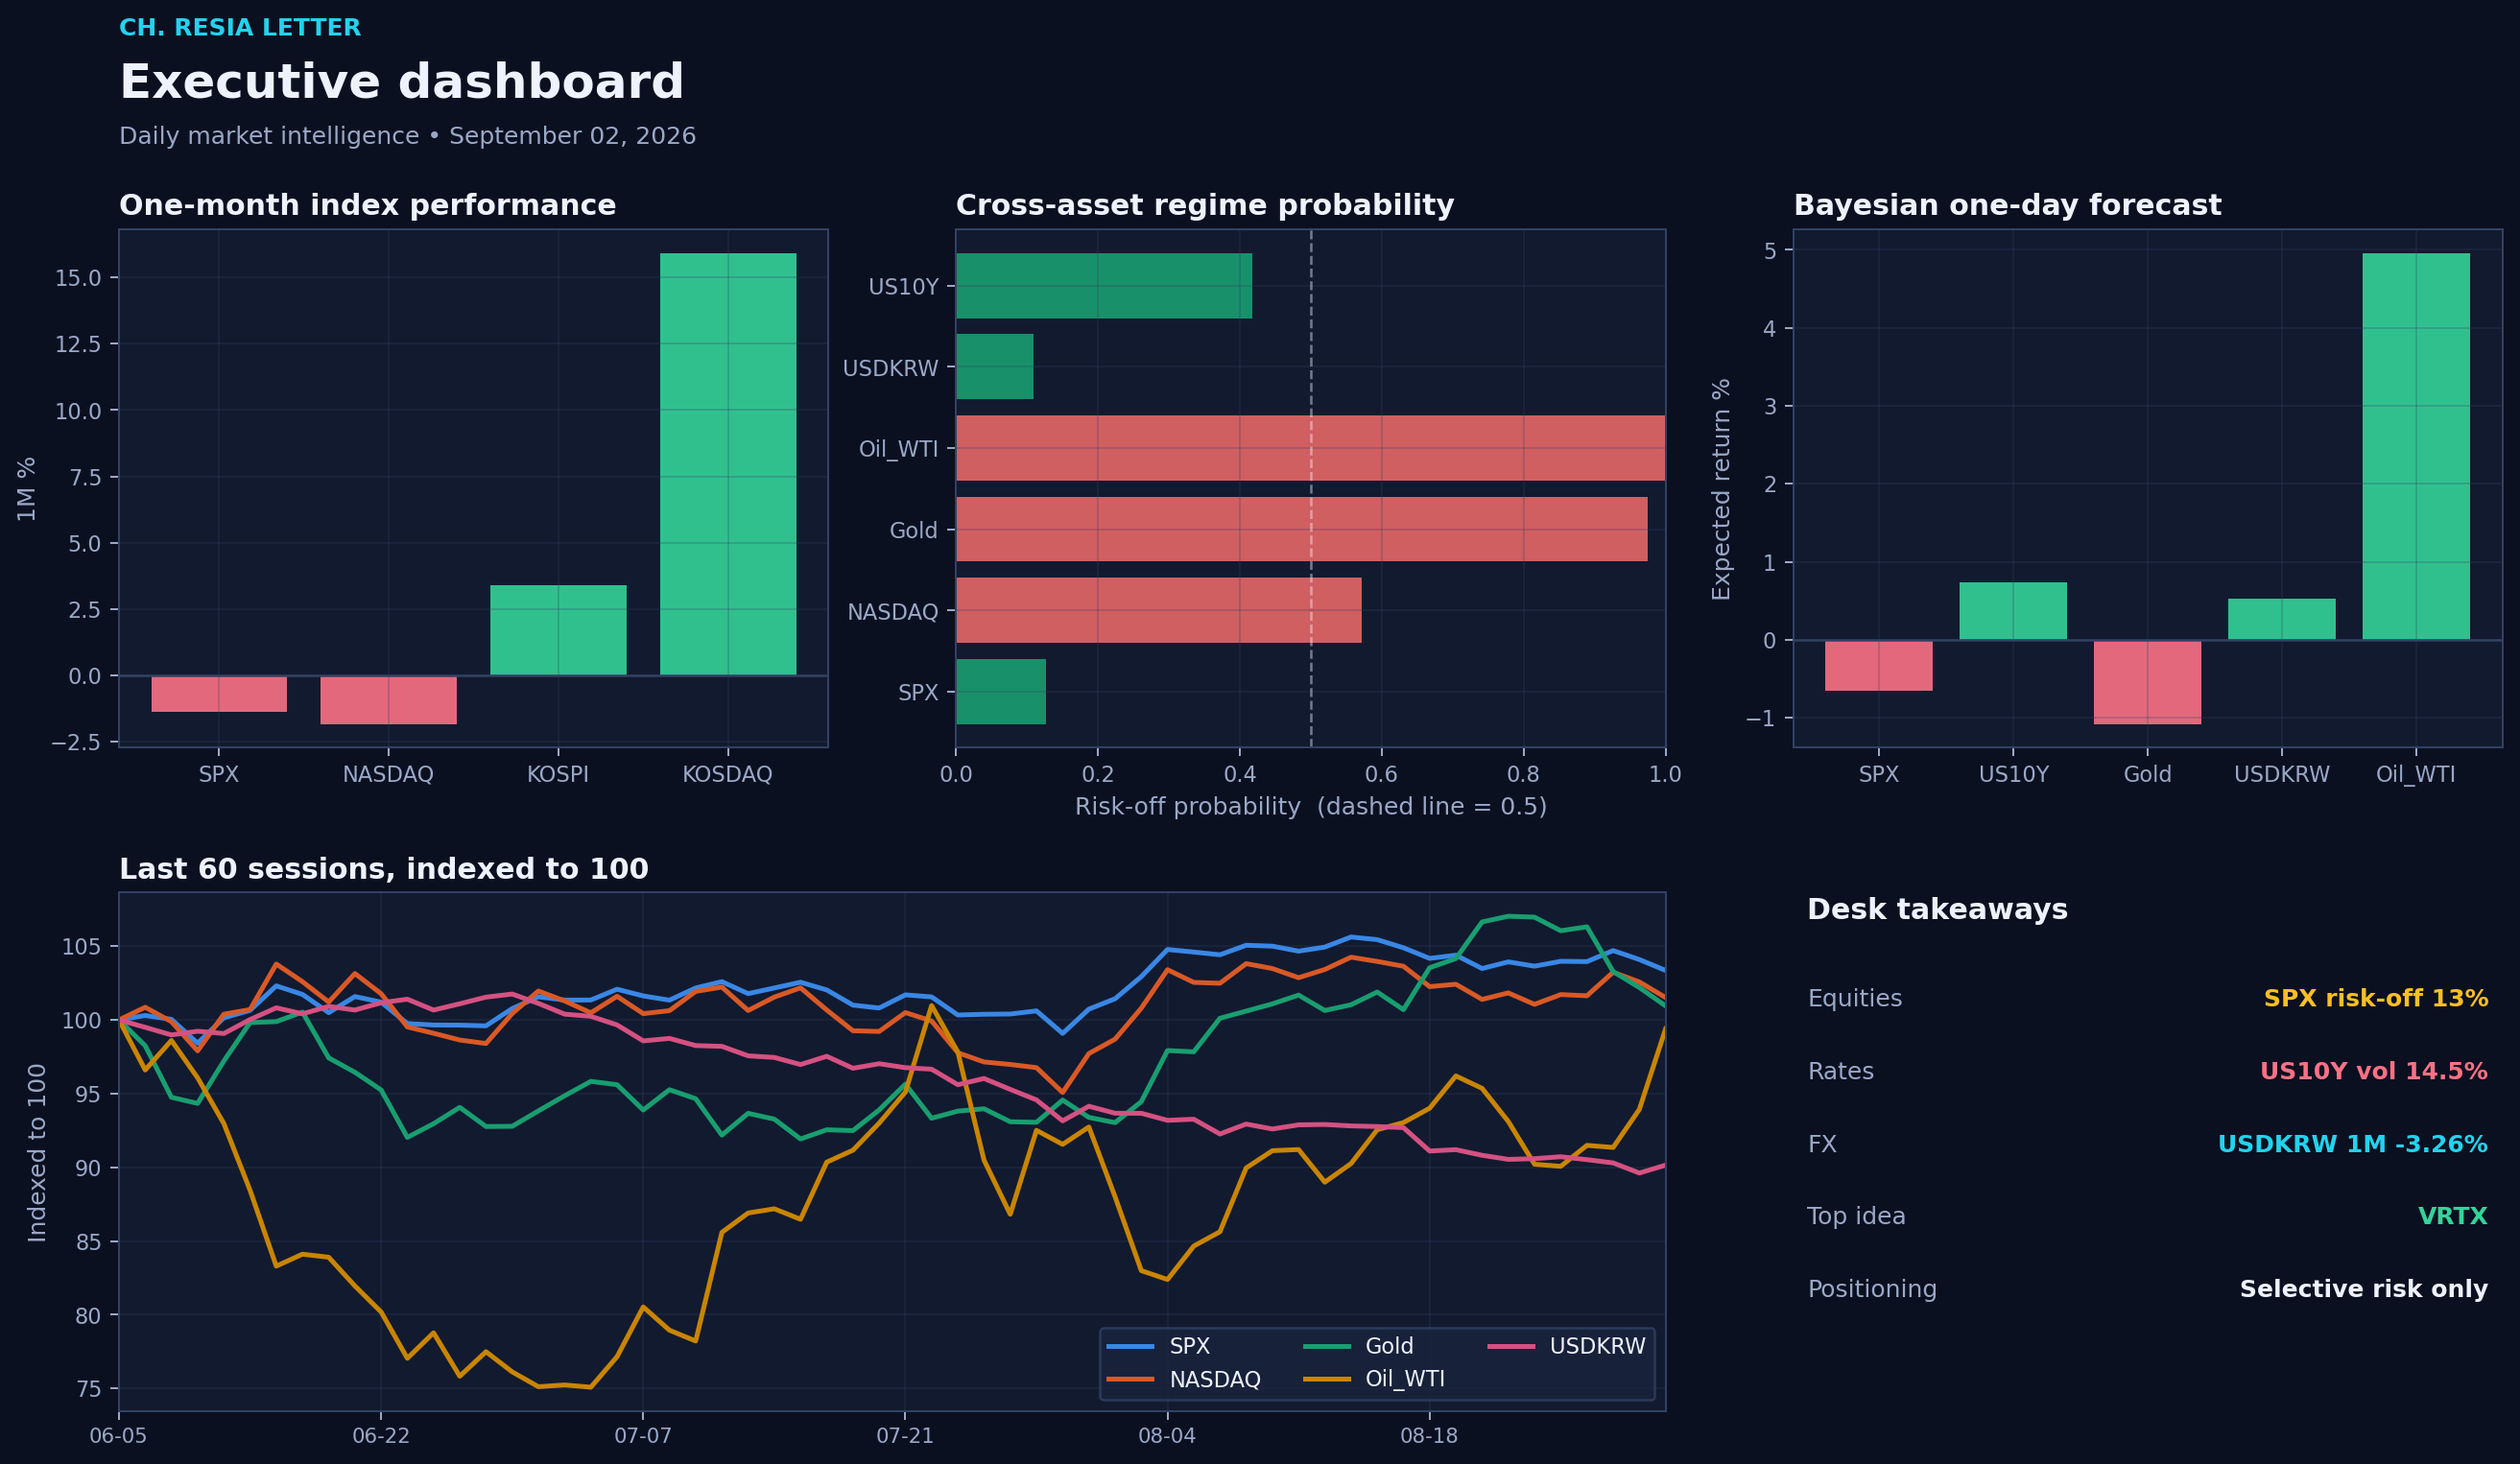Click the Gold y-axis label in regime chart
The image size is (2520, 1464).
[914, 530]
